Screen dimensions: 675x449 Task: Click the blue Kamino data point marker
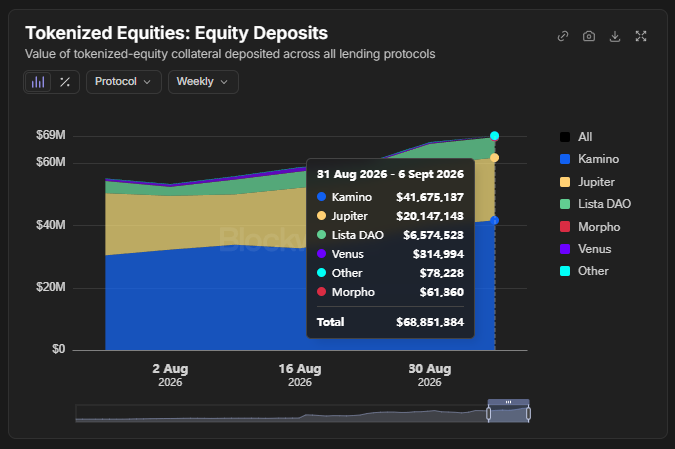tap(495, 220)
